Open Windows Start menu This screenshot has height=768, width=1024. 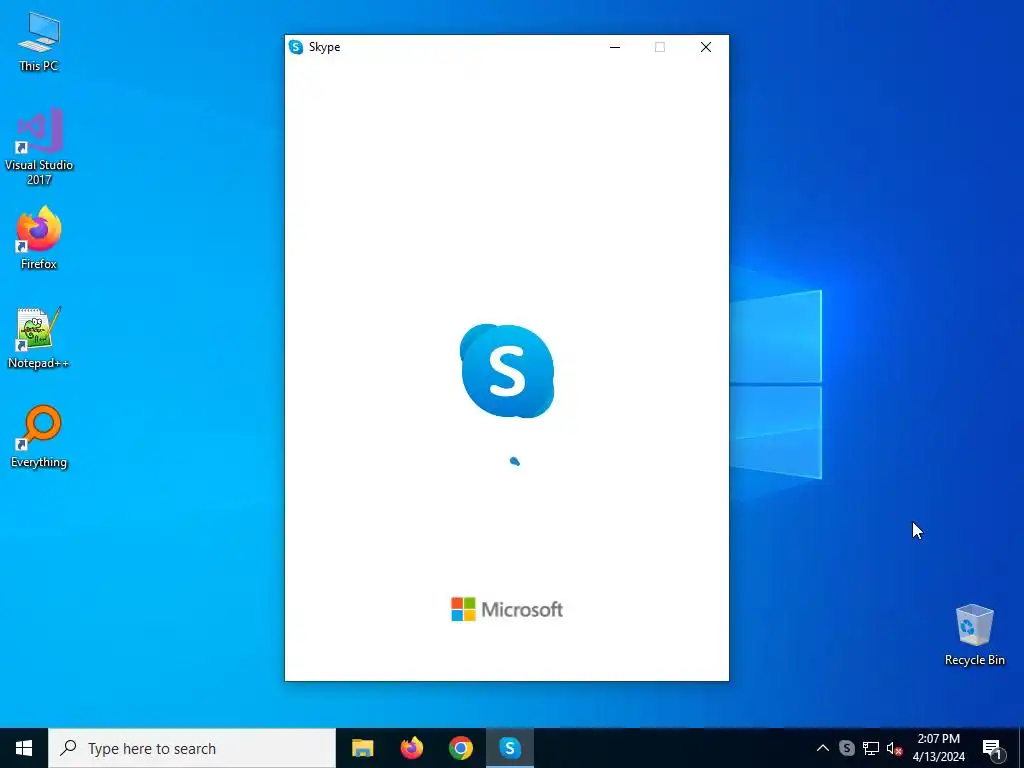(24, 748)
